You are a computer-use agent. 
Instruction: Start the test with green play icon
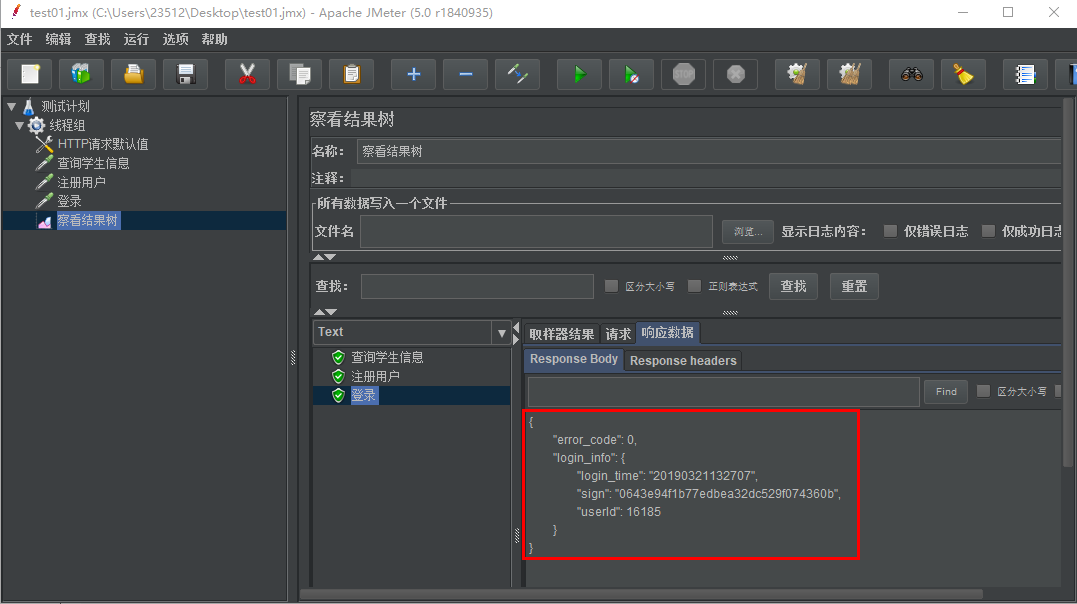click(579, 74)
